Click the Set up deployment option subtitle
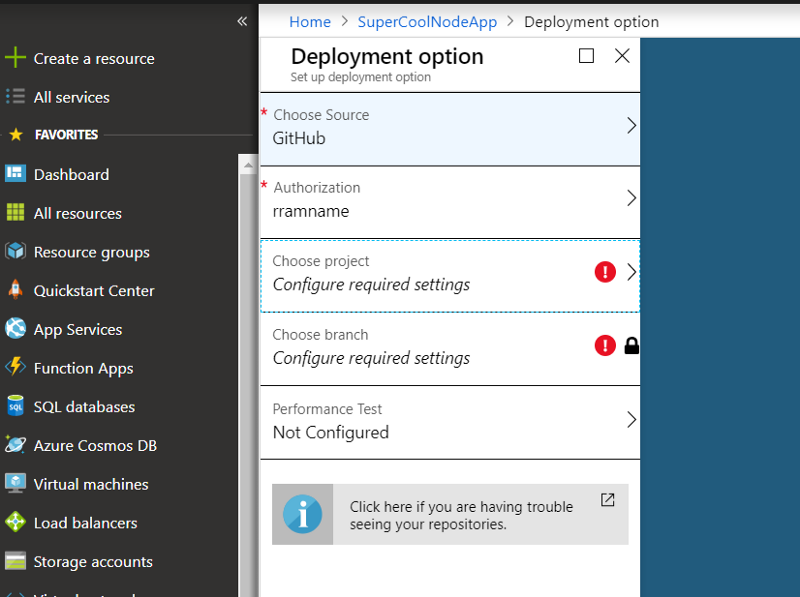The height and width of the screenshot is (597, 800). coord(361,77)
